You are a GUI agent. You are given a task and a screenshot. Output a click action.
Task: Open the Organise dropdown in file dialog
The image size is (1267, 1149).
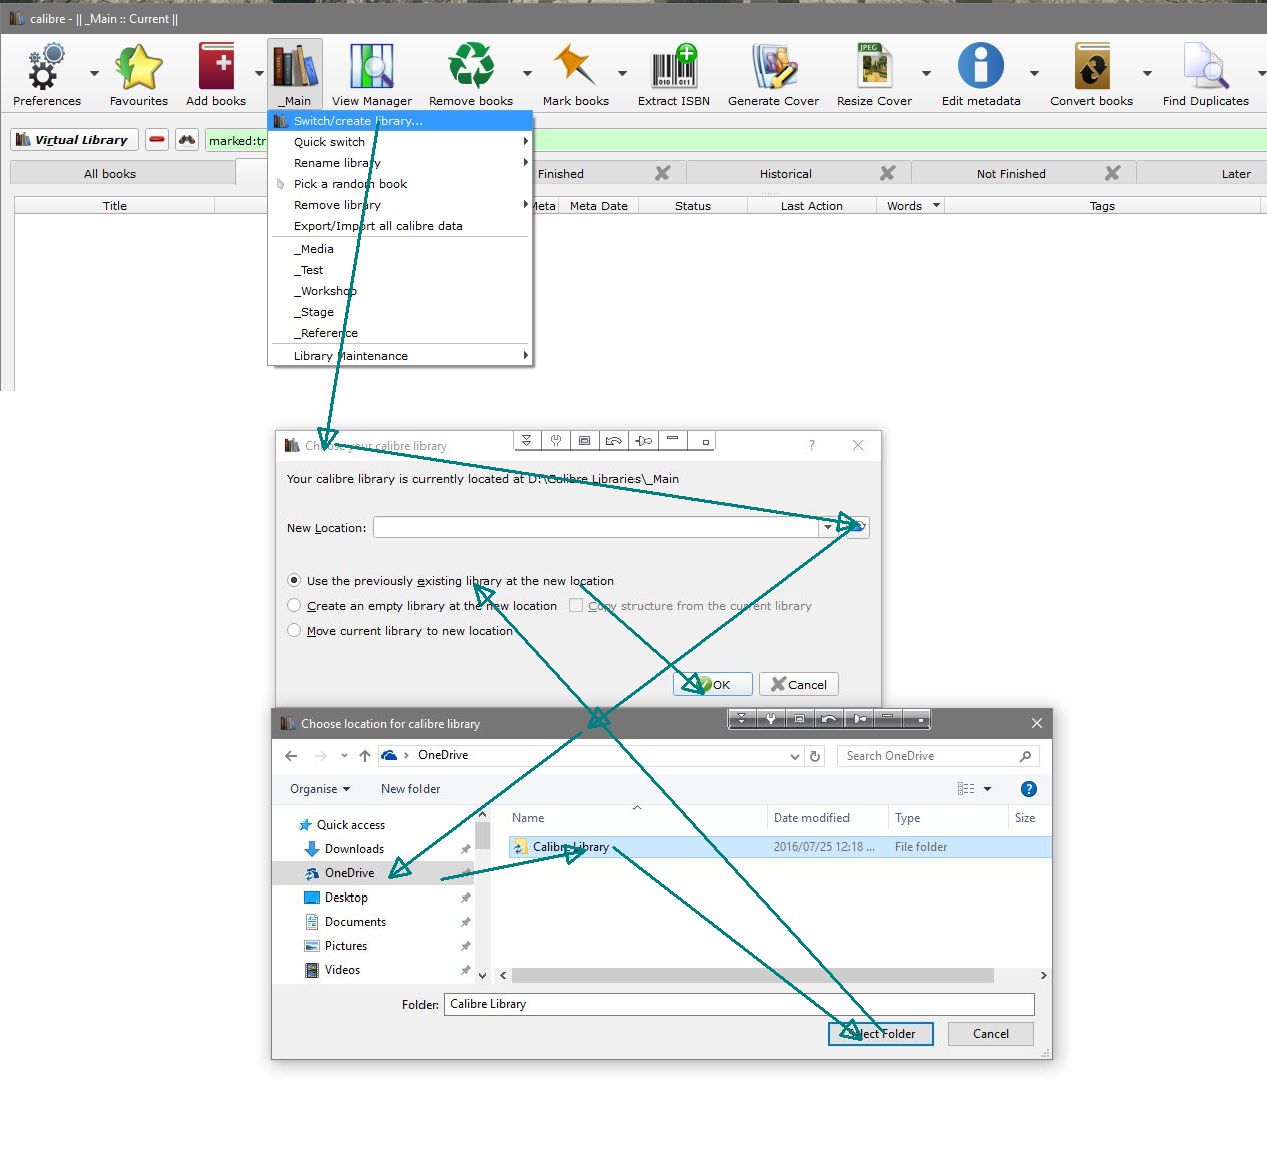pos(320,789)
